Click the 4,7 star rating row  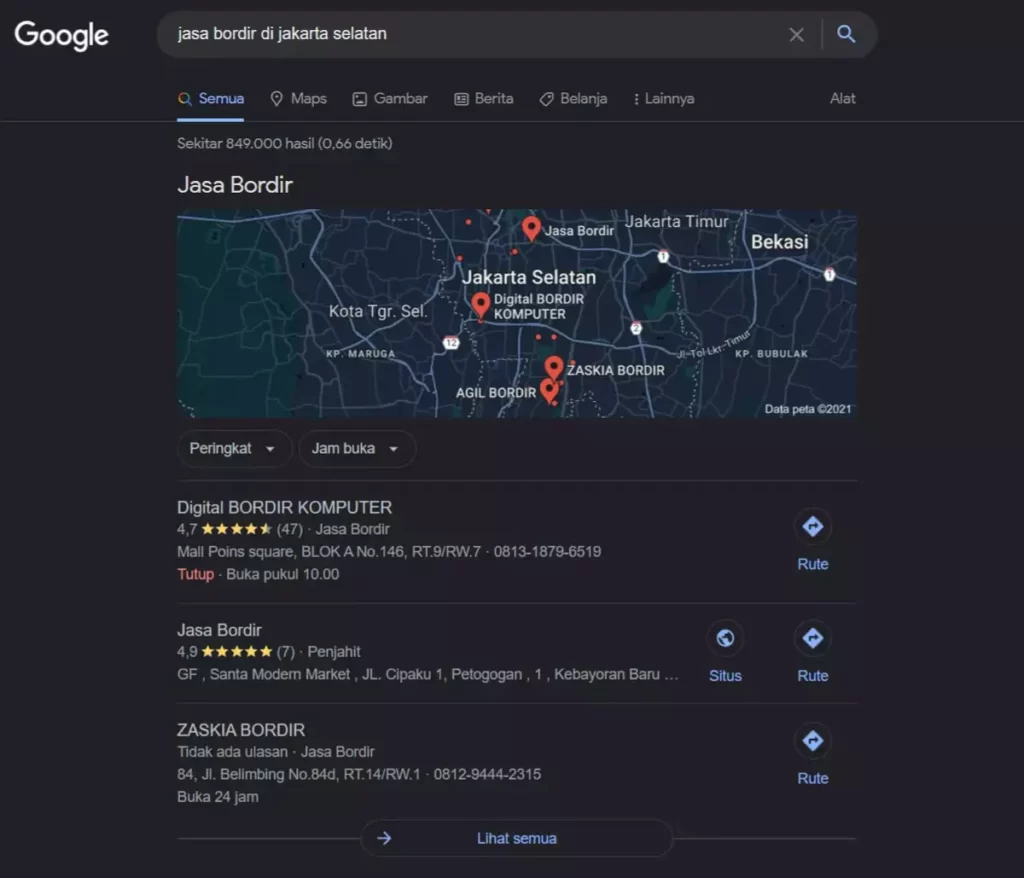283,530
